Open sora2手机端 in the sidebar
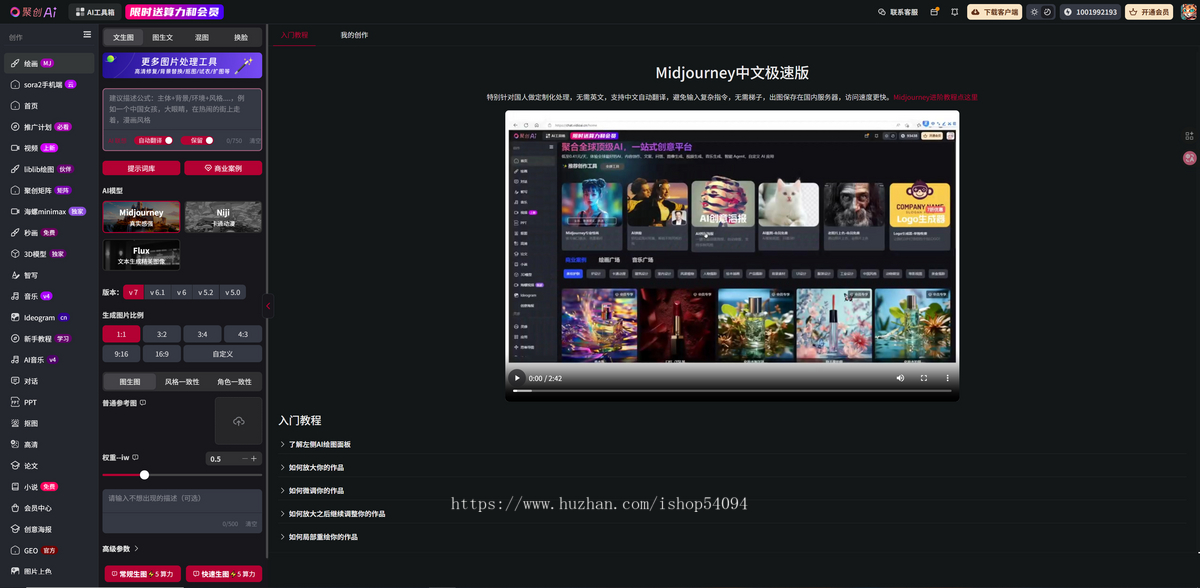 pos(49,84)
